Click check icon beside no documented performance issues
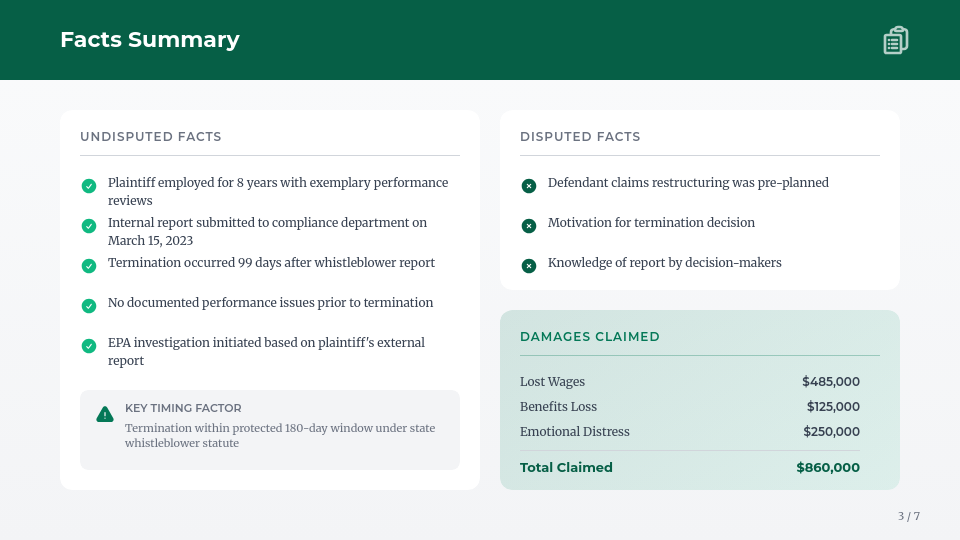 [x=89, y=306]
